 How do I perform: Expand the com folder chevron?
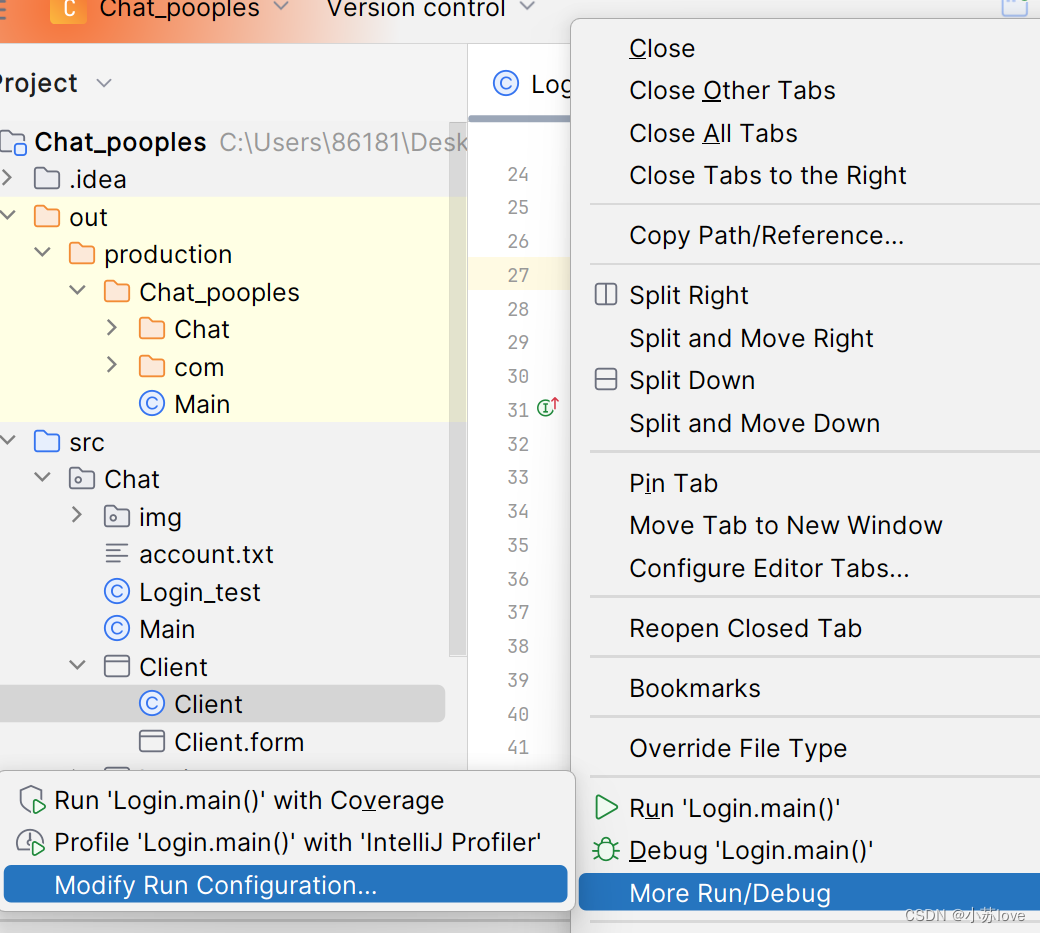111,364
